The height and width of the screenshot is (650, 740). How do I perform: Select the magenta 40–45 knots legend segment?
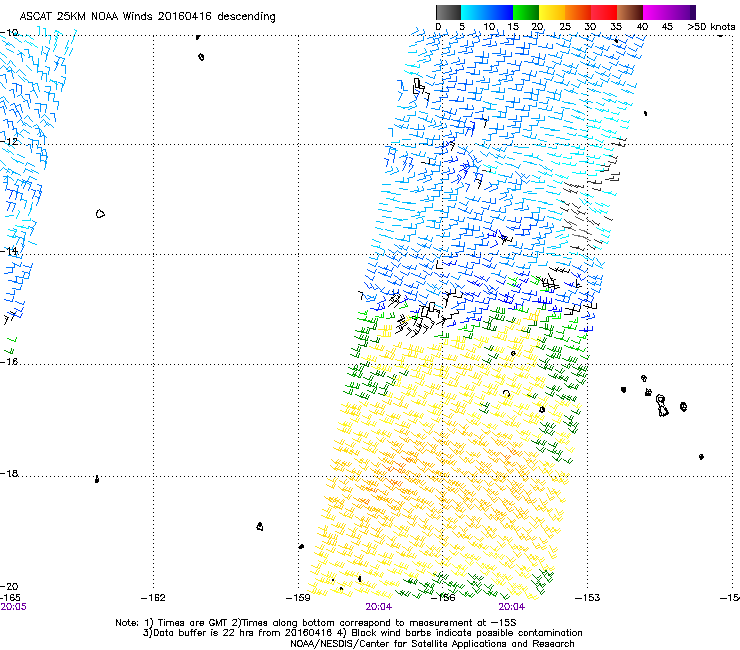tap(656, 12)
